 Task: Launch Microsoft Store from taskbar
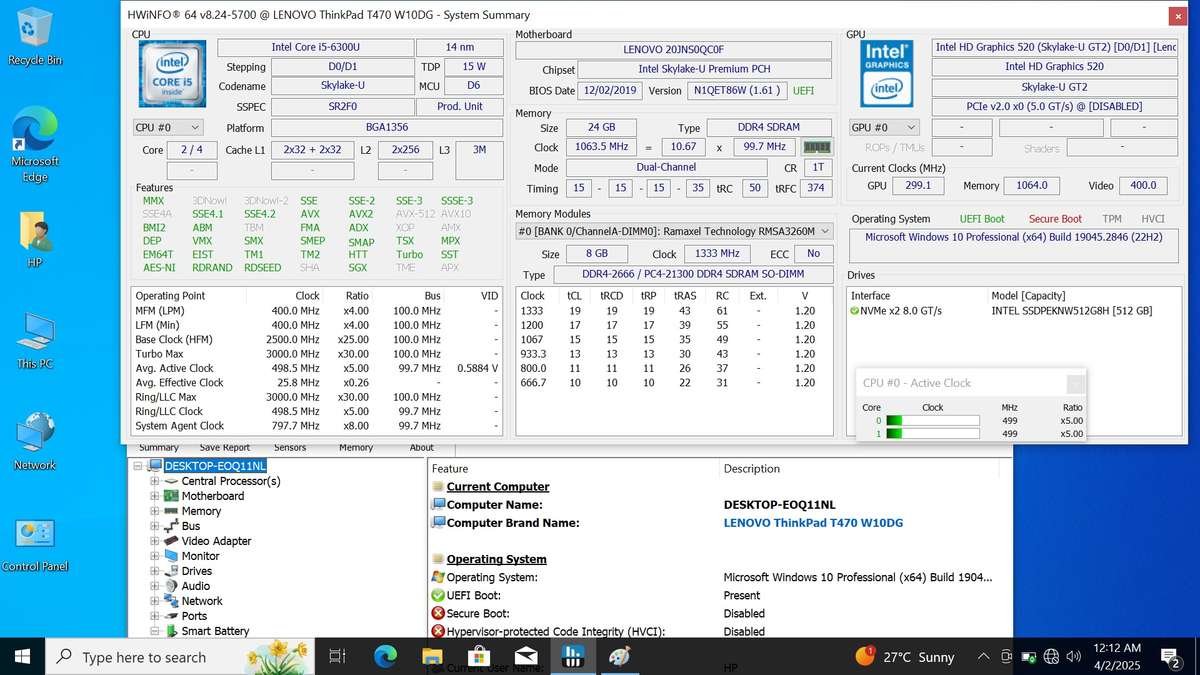(x=479, y=657)
